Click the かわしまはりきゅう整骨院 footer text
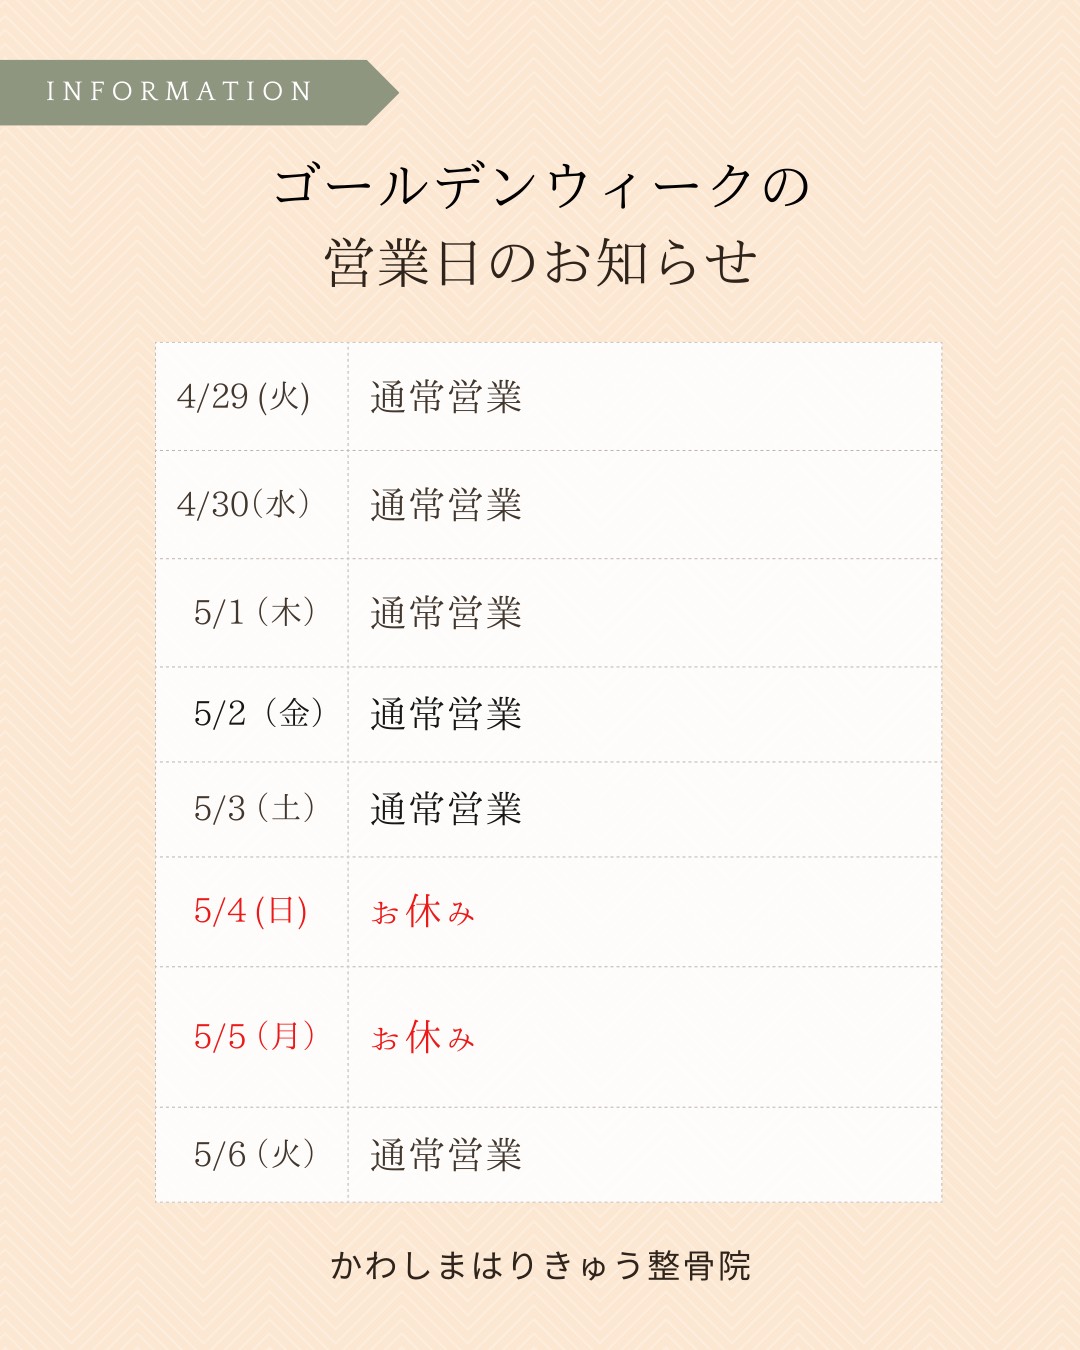Image resolution: width=1080 pixels, height=1350 pixels. click(x=541, y=1266)
